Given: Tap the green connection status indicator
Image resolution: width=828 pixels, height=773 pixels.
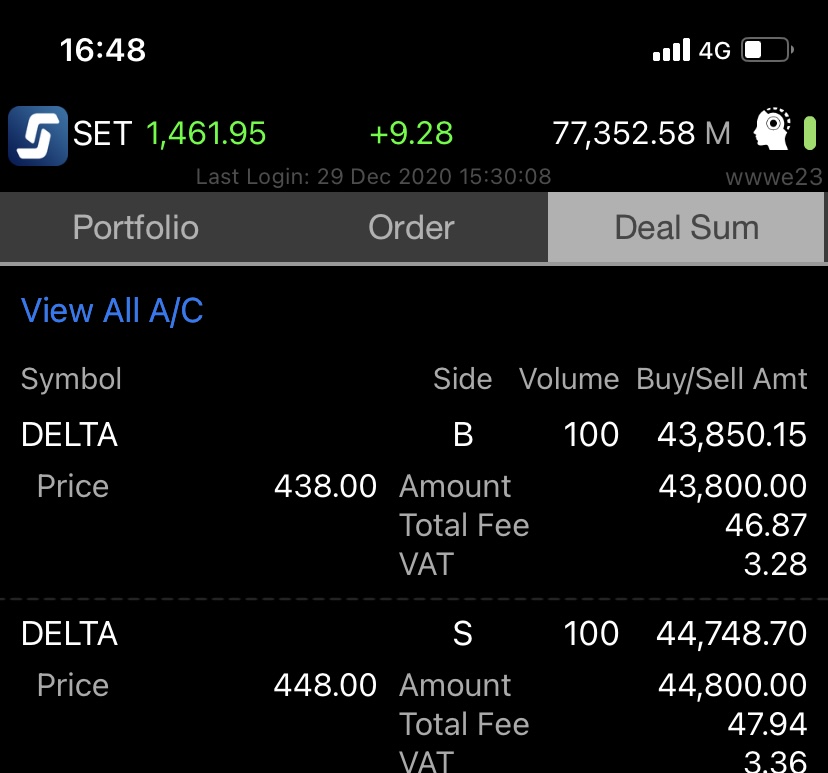Looking at the screenshot, I should 810,133.
